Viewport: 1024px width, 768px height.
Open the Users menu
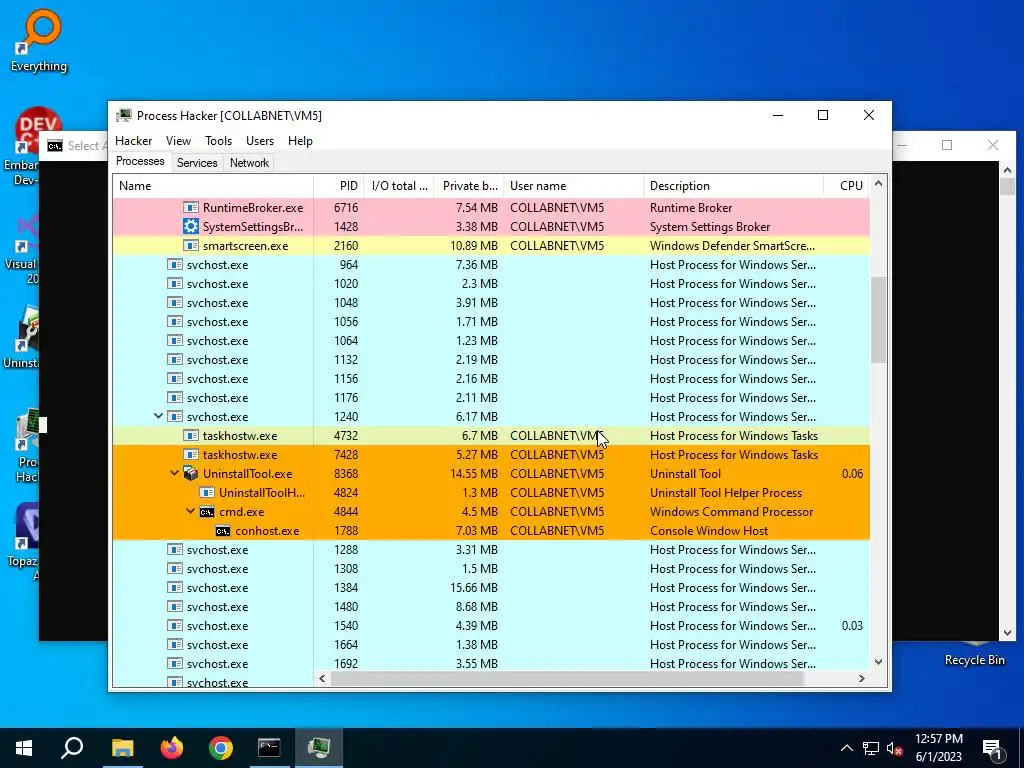point(260,141)
